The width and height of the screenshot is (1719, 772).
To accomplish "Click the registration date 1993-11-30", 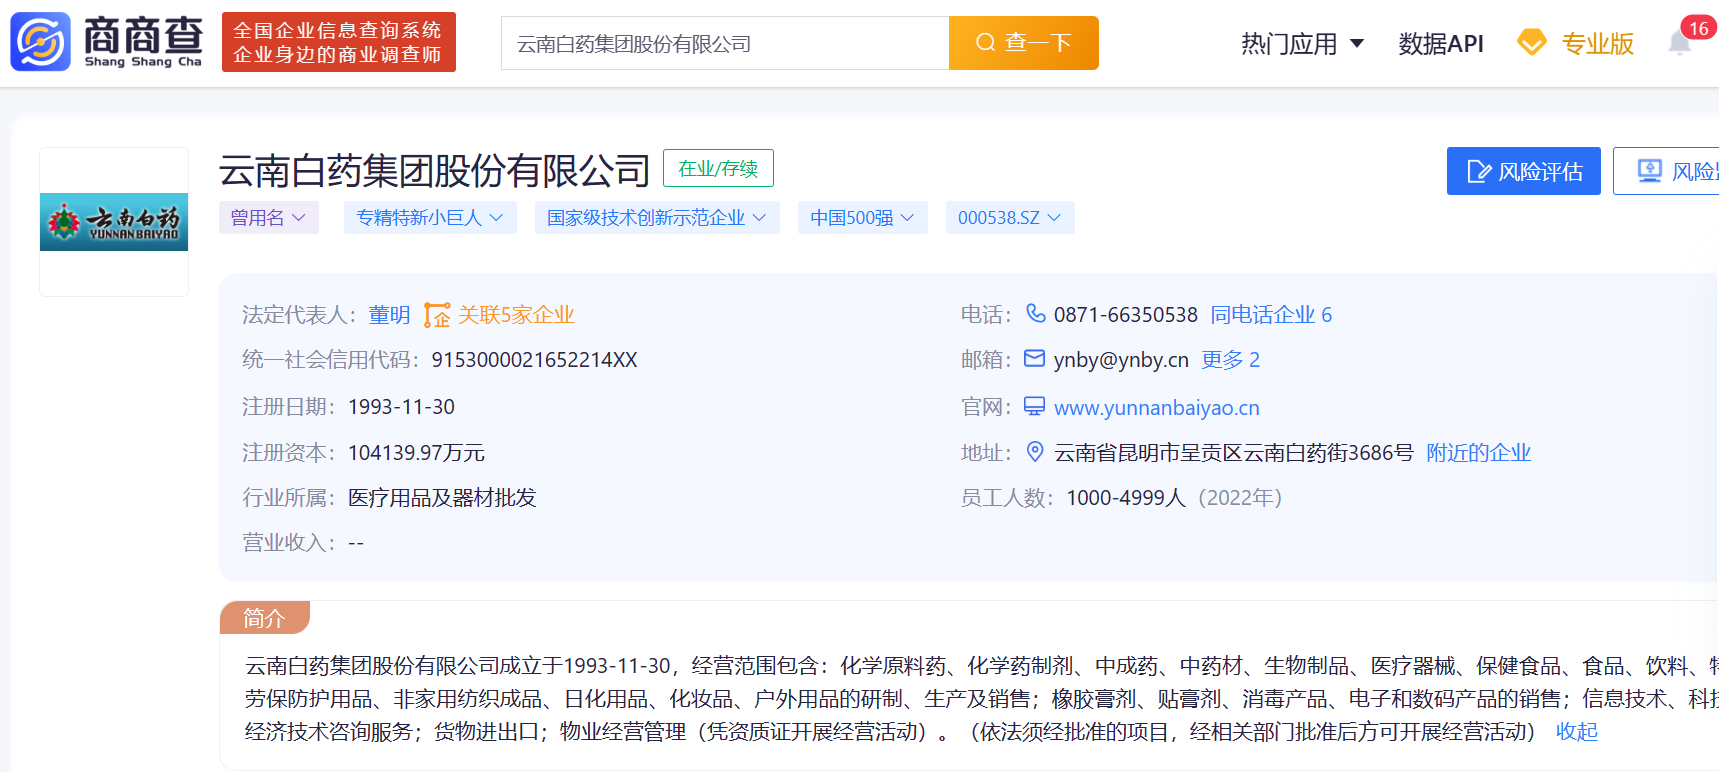I will pyautogui.click(x=401, y=407).
